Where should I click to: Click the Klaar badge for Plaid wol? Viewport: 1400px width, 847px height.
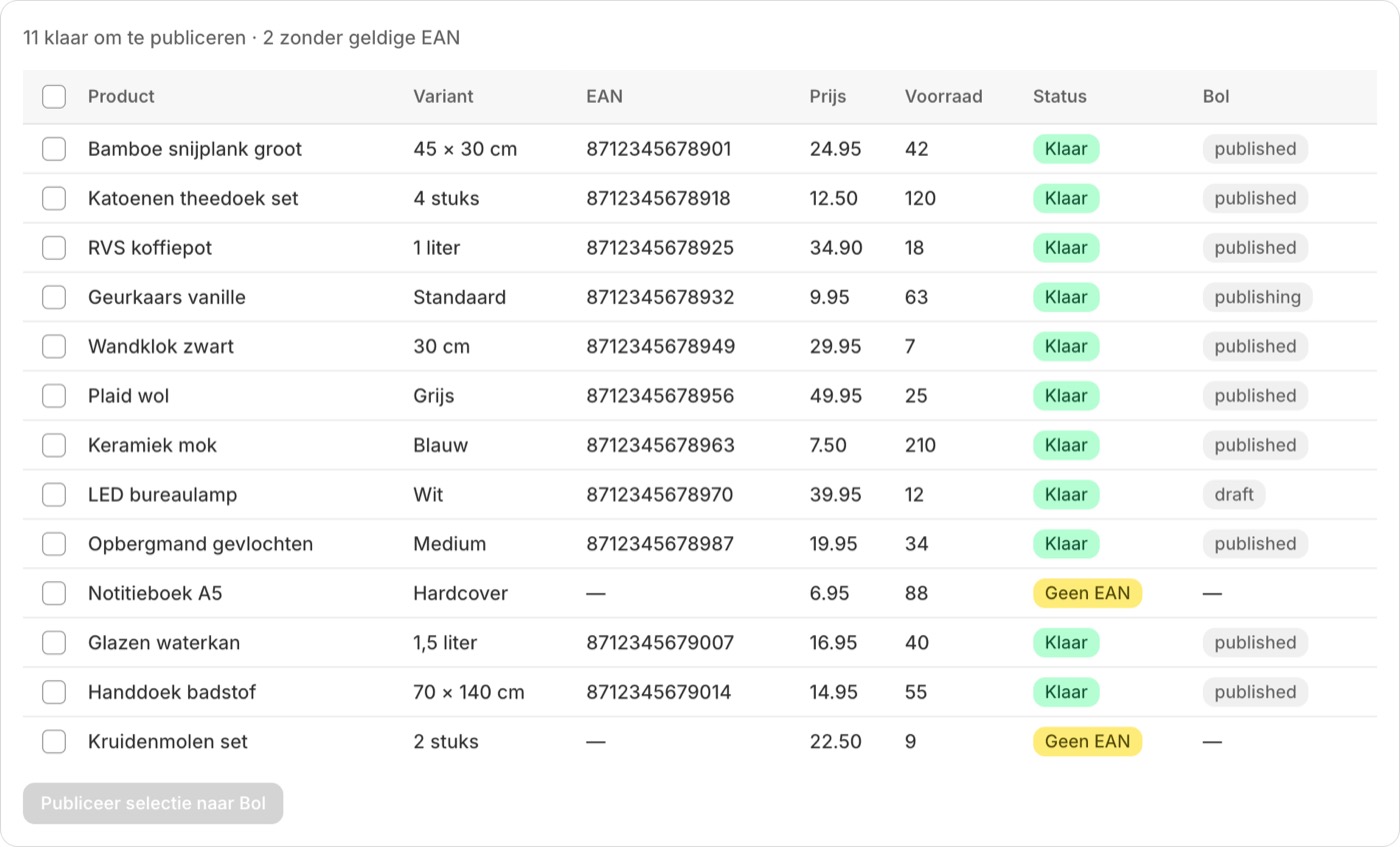tap(1066, 396)
